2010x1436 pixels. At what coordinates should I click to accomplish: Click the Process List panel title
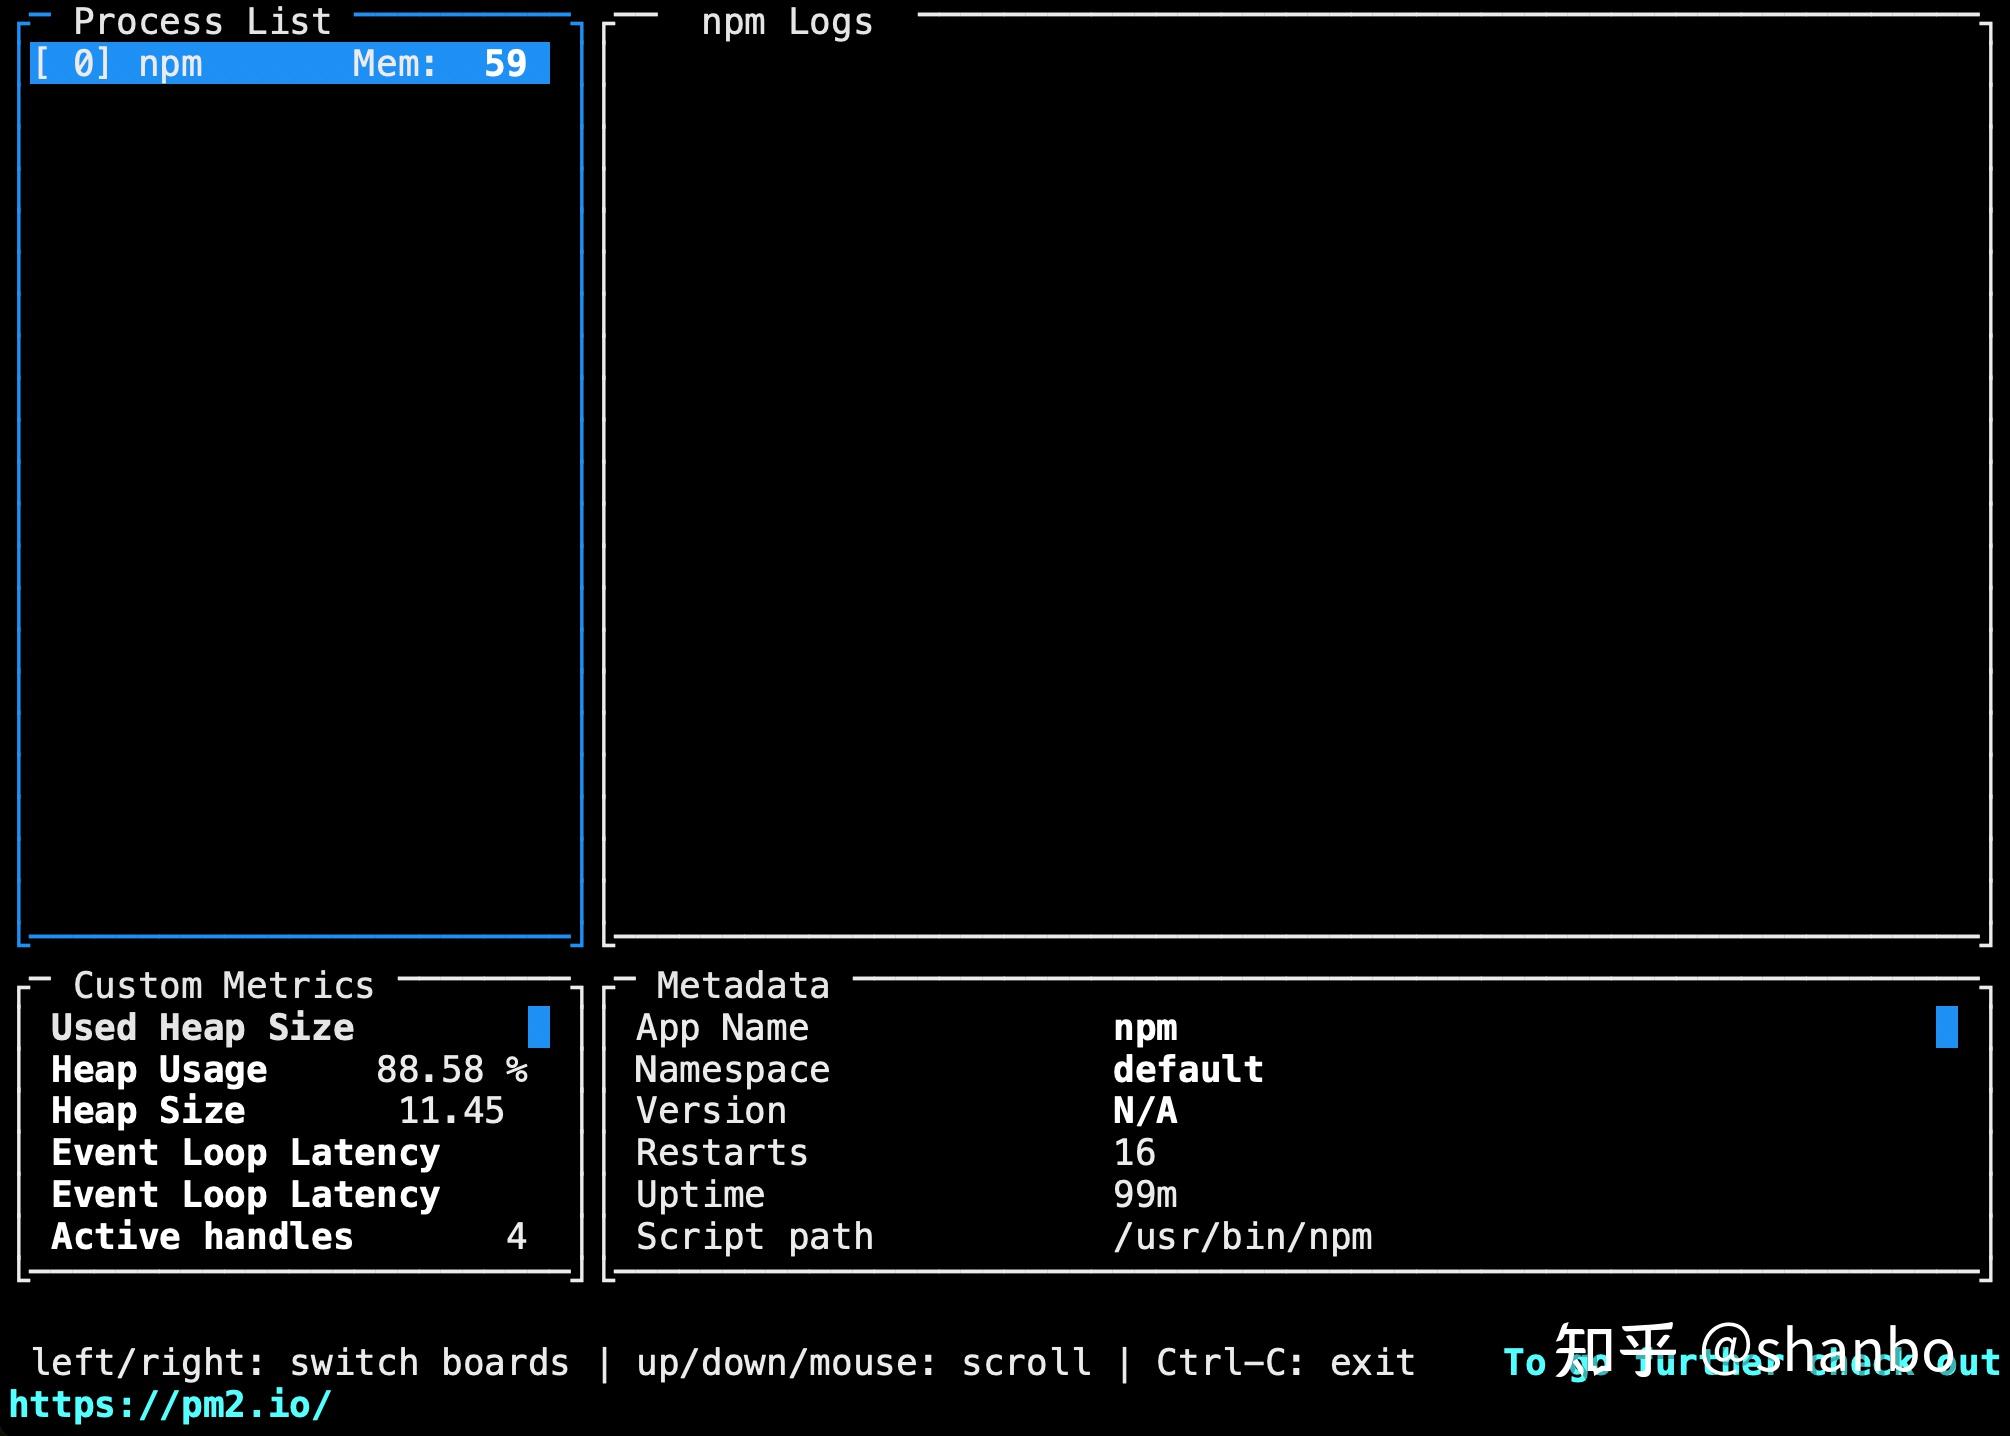point(201,21)
